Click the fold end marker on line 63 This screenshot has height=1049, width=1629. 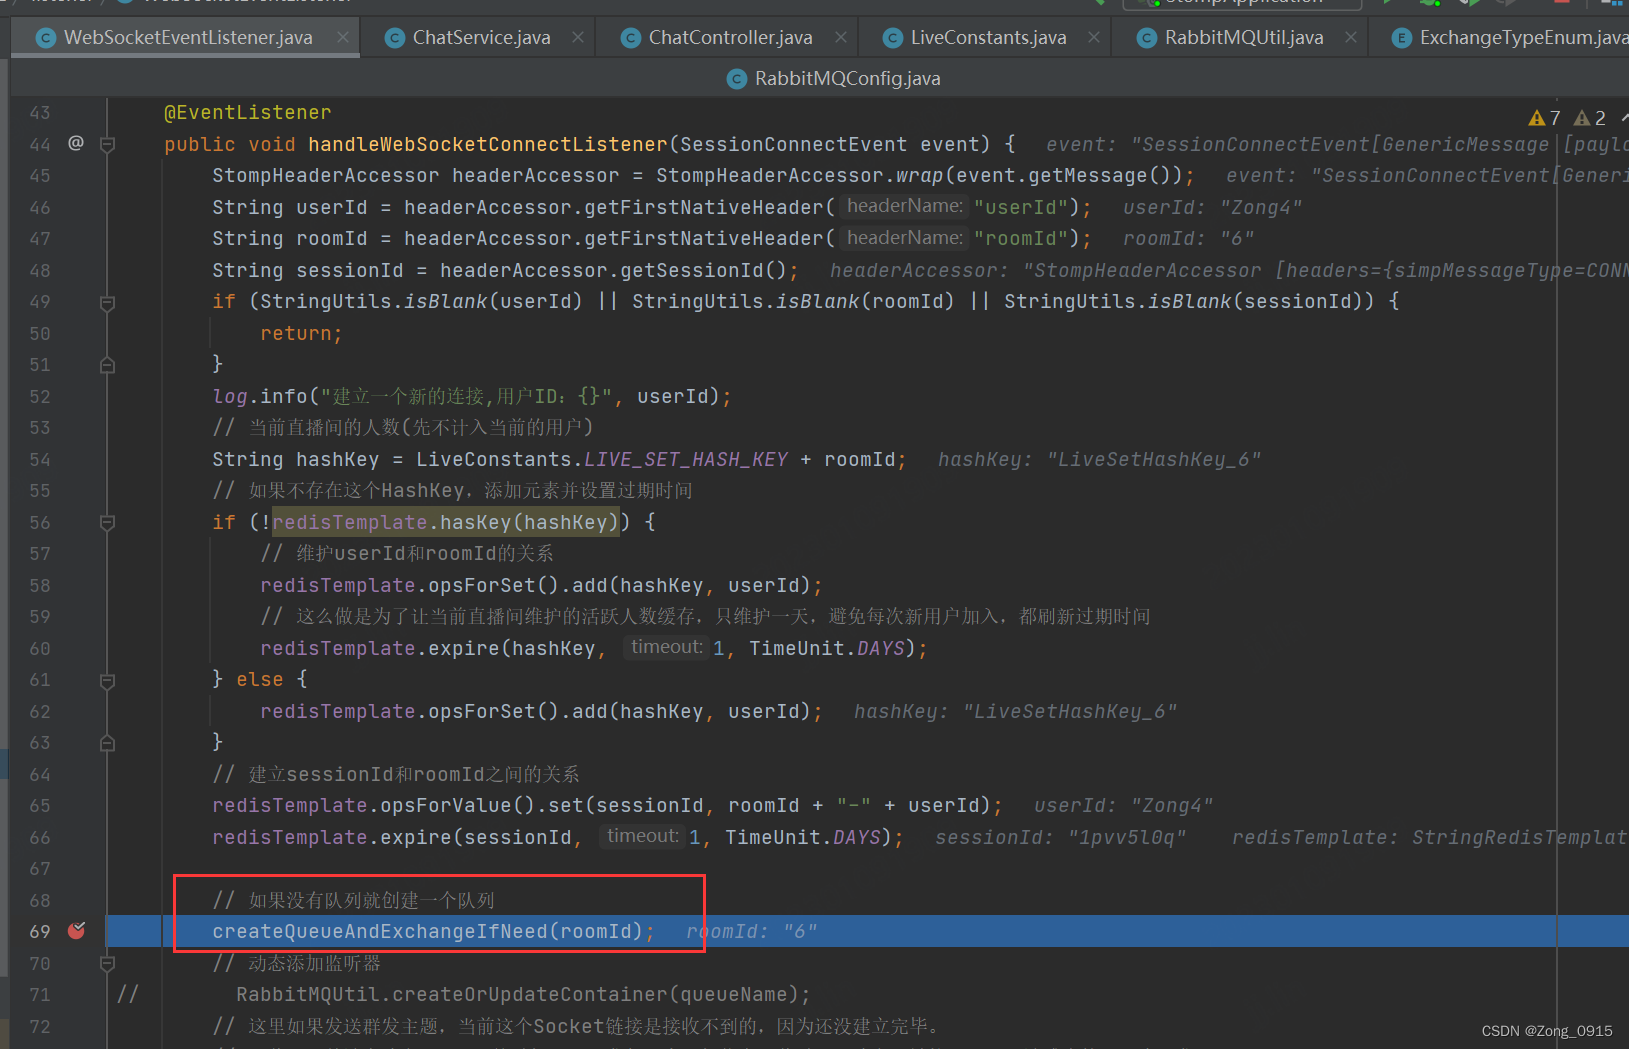click(x=107, y=743)
